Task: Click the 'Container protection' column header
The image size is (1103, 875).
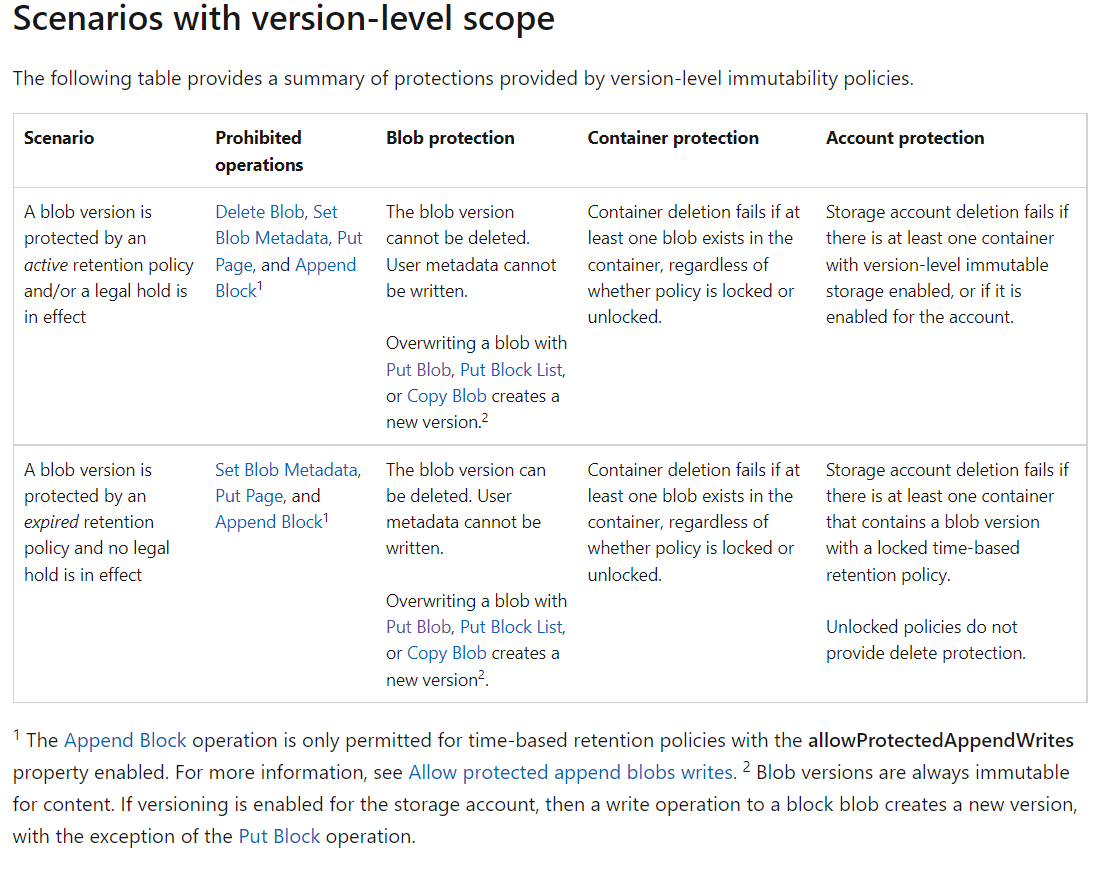Action: tap(673, 138)
